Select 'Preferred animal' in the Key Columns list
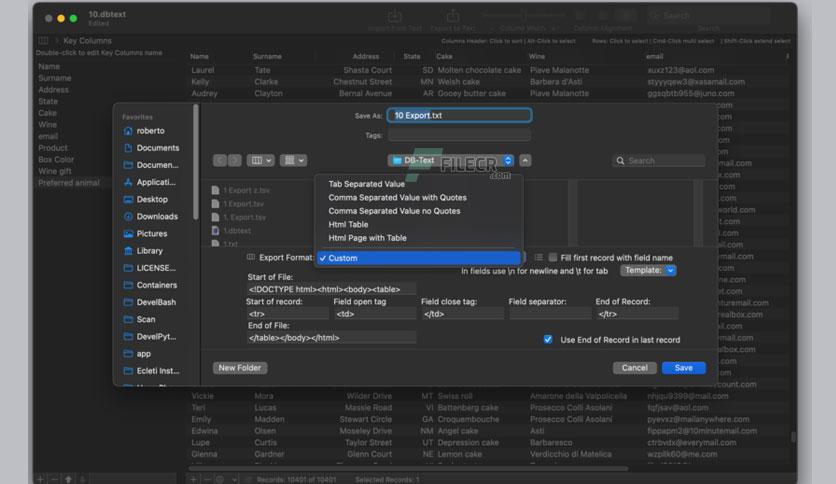 click(x=69, y=183)
